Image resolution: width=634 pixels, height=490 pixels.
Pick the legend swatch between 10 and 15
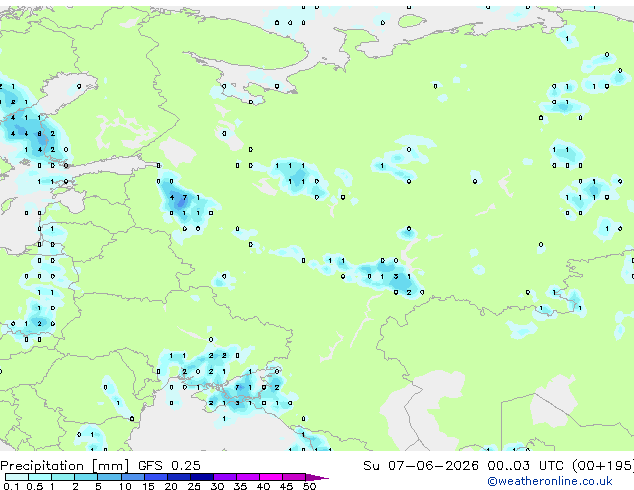pyautogui.click(x=132, y=477)
